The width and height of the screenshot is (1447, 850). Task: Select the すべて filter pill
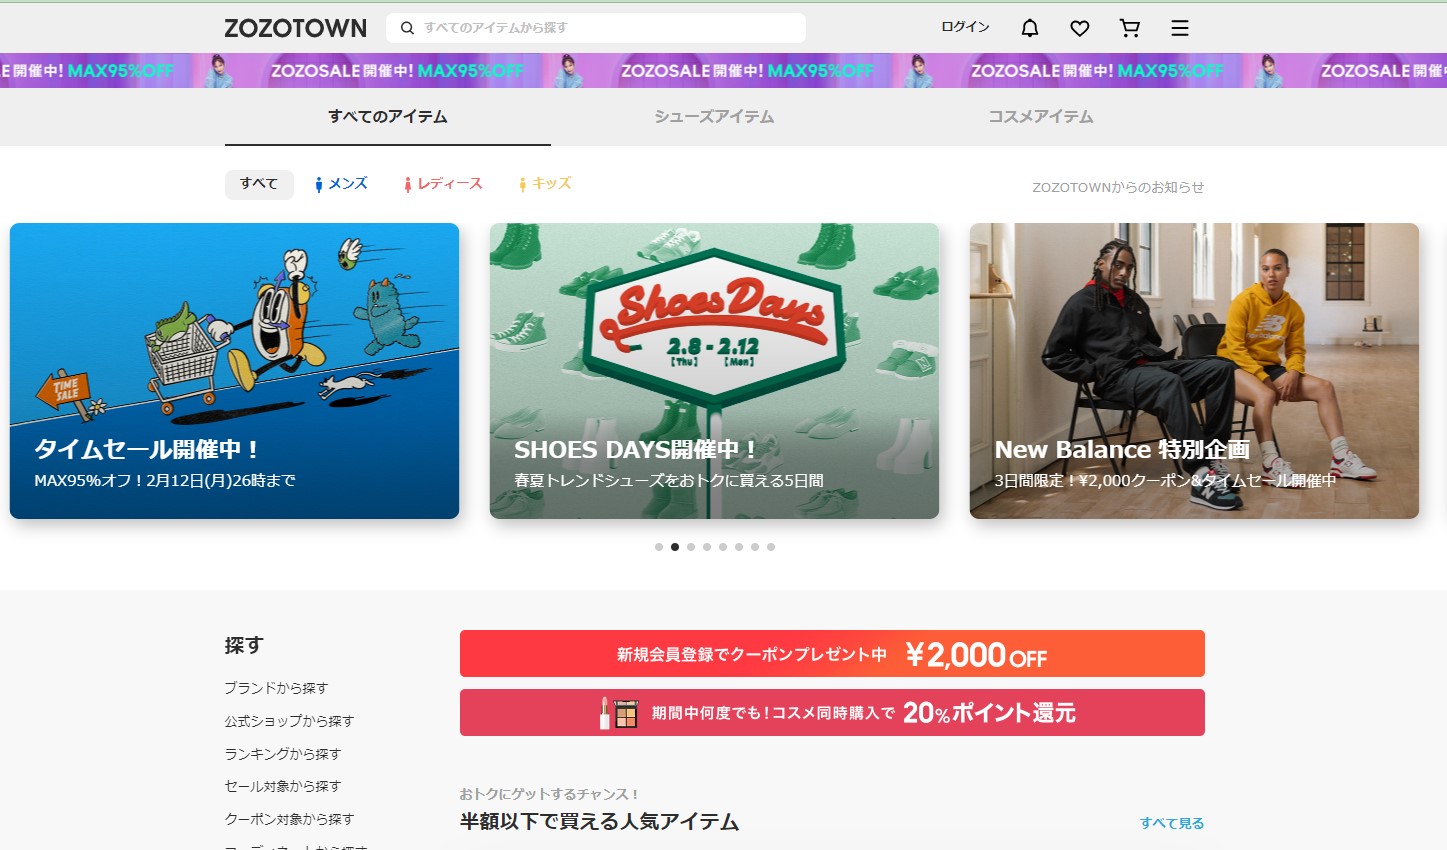[x=259, y=184]
